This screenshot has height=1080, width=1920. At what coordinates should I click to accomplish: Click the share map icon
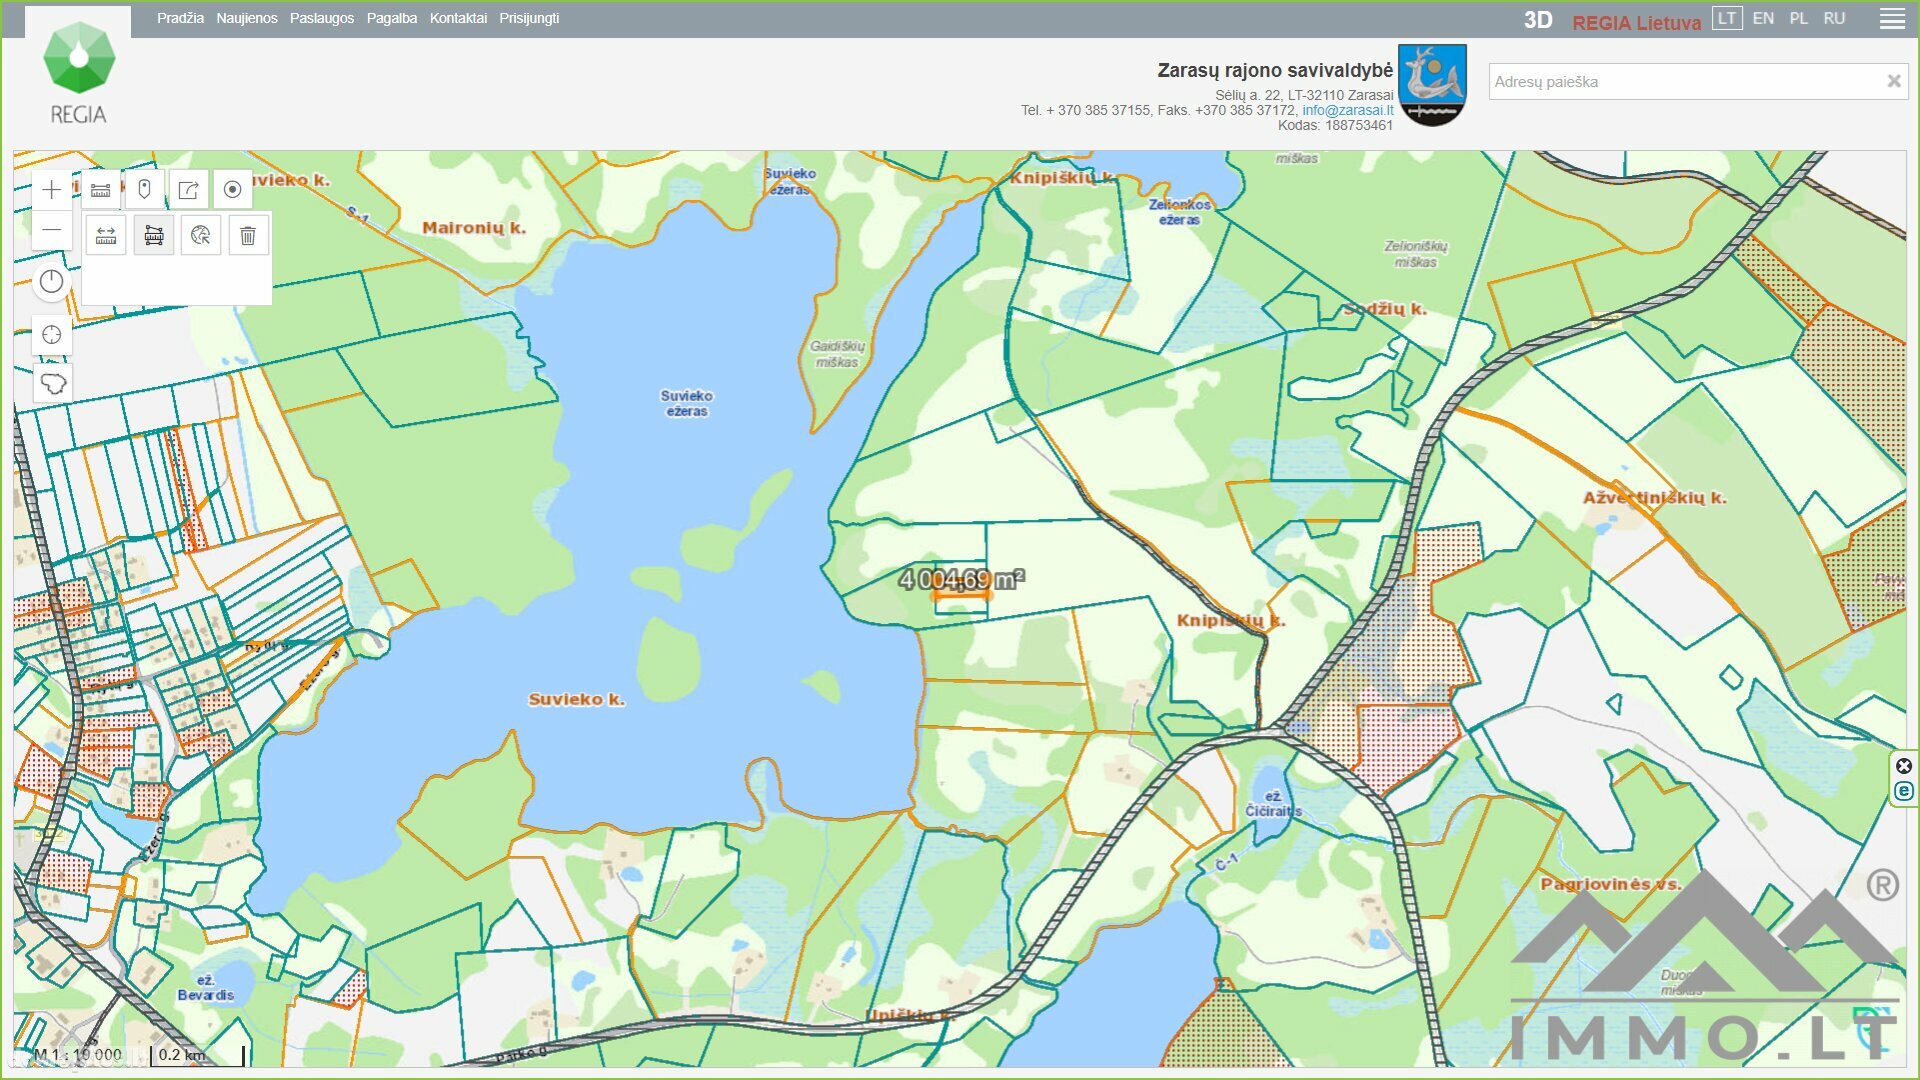pyautogui.click(x=188, y=190)
